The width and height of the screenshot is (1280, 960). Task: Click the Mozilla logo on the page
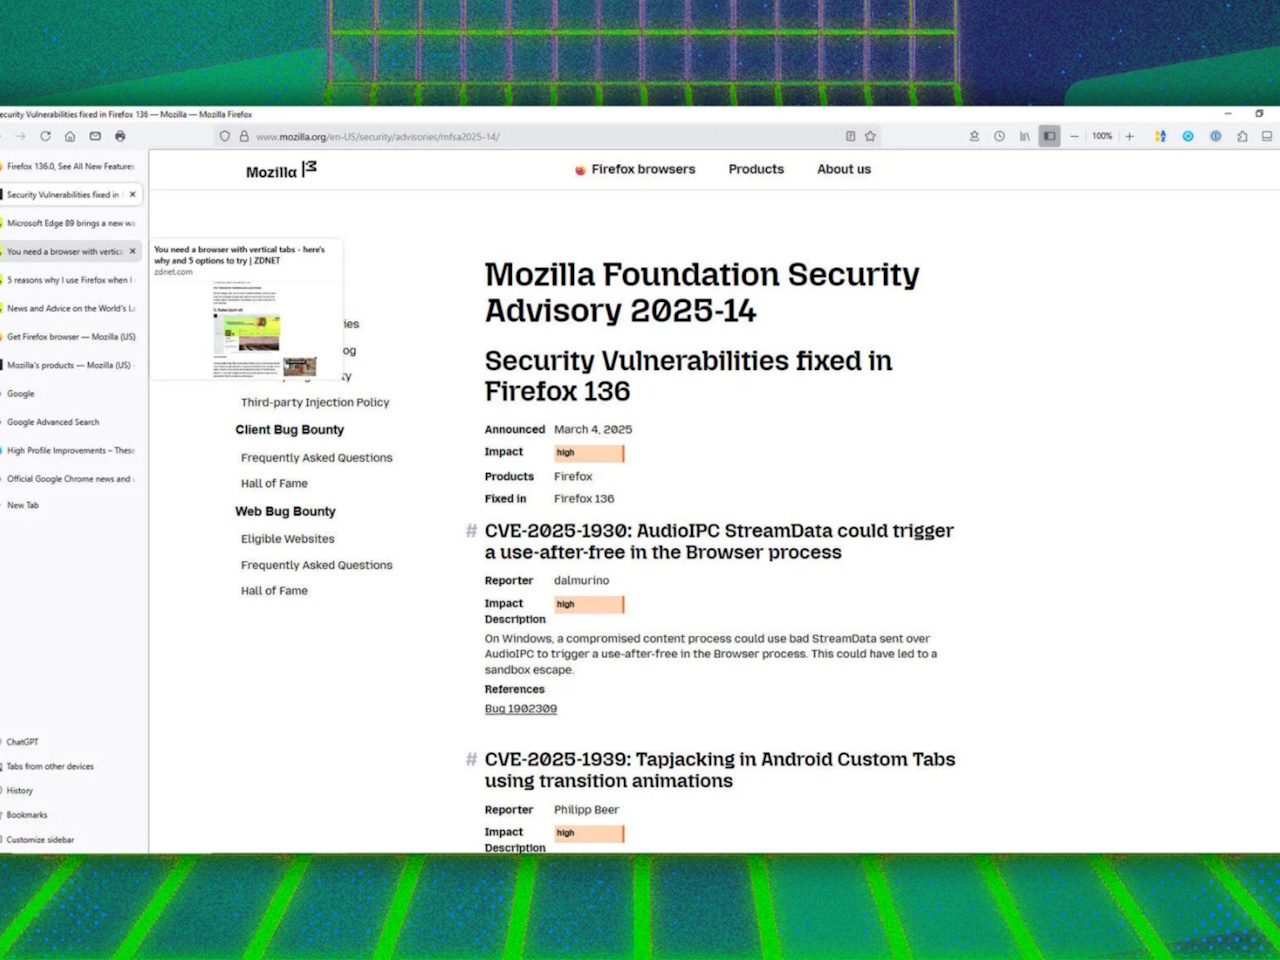coord(281,170)
